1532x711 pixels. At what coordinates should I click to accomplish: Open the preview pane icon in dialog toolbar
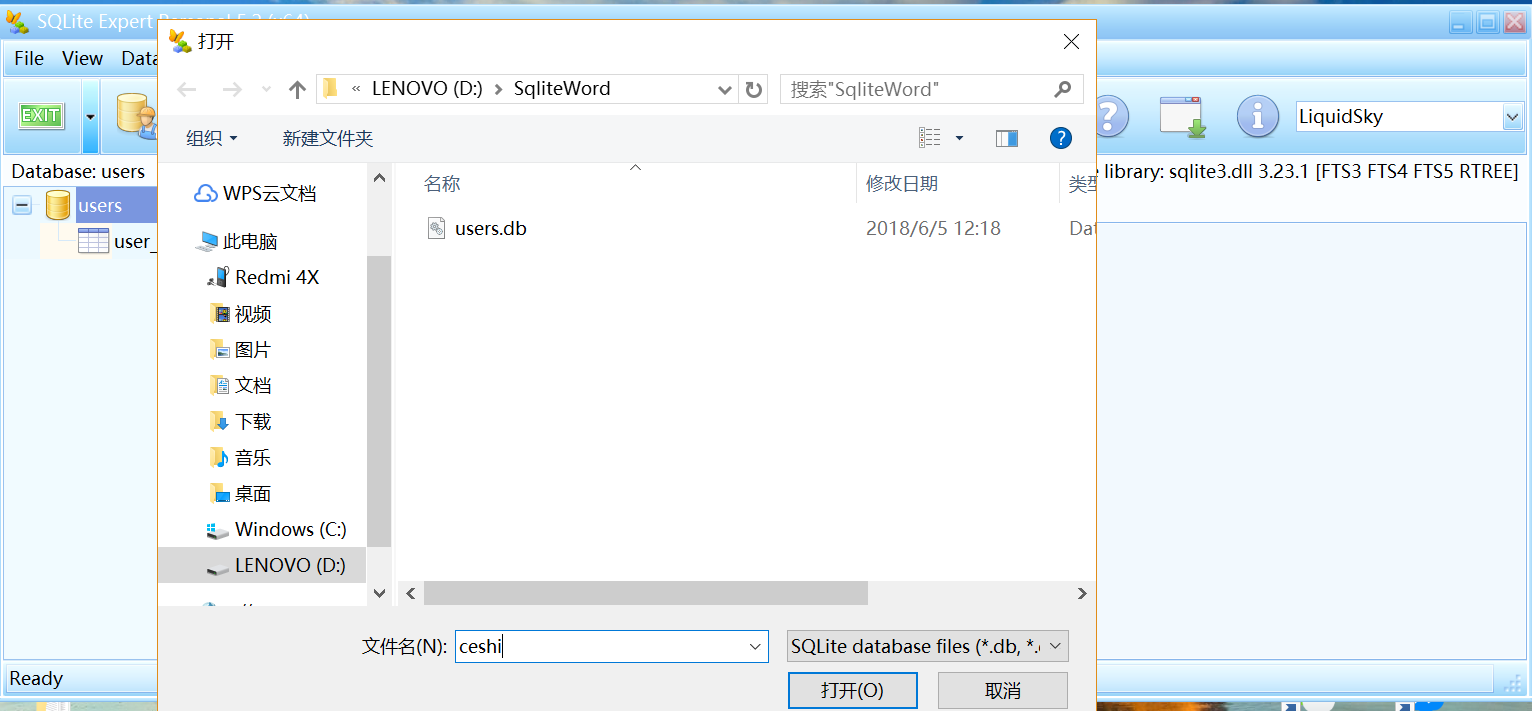pos(1007,137)
